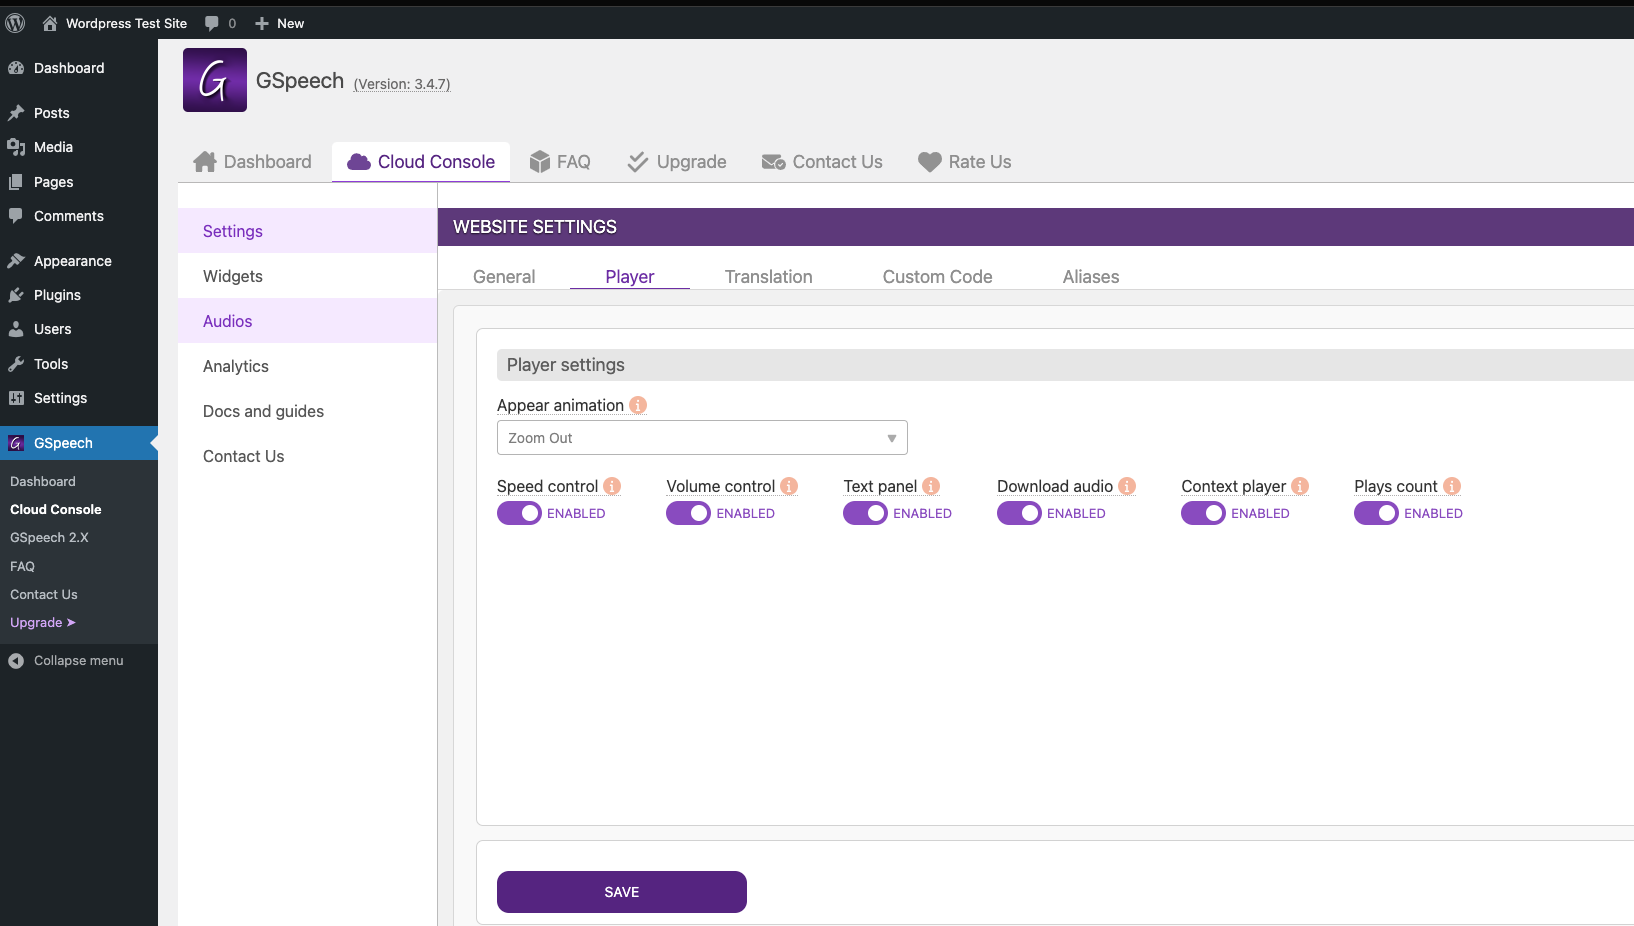Open the Appear animation Zoom Out dropdown
1634x926 pixels.
point(702,438)
